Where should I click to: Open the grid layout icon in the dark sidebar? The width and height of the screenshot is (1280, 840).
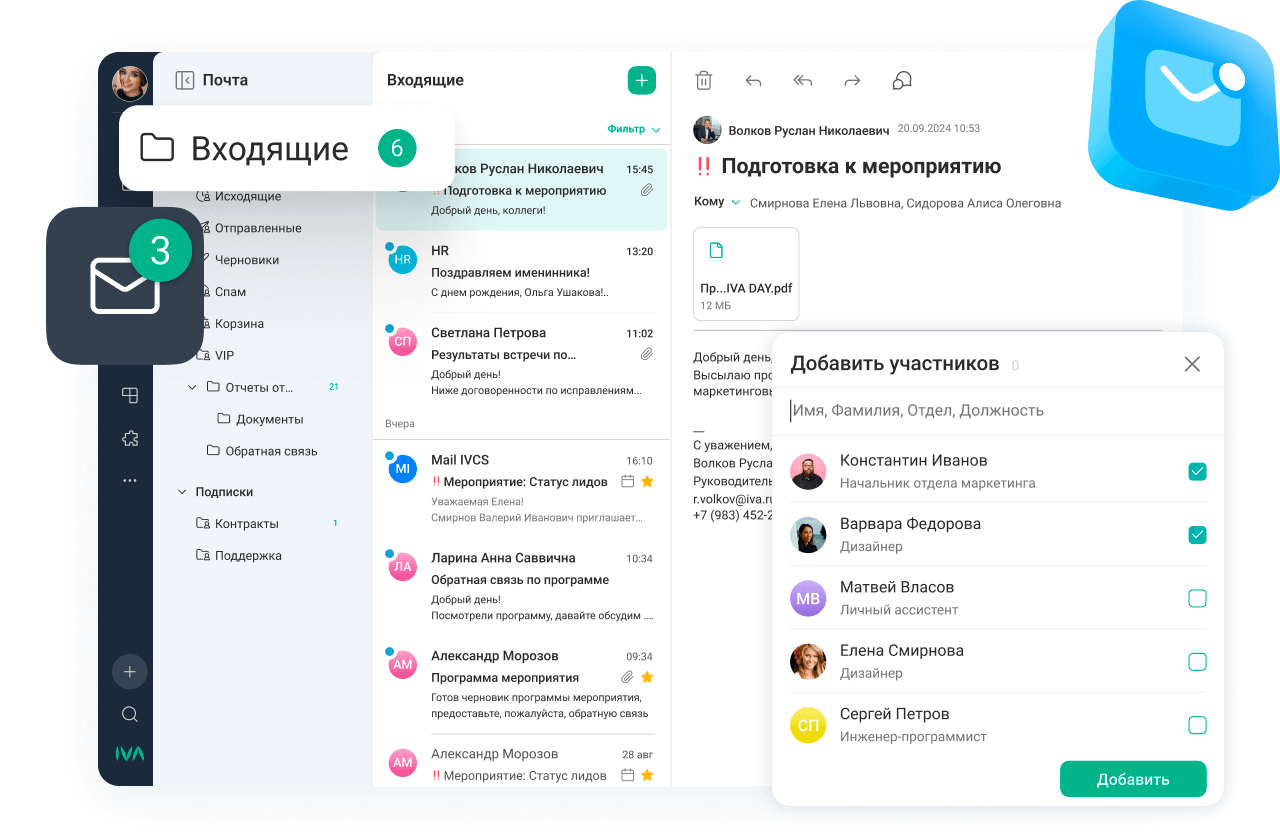click(x=130, y=395)
